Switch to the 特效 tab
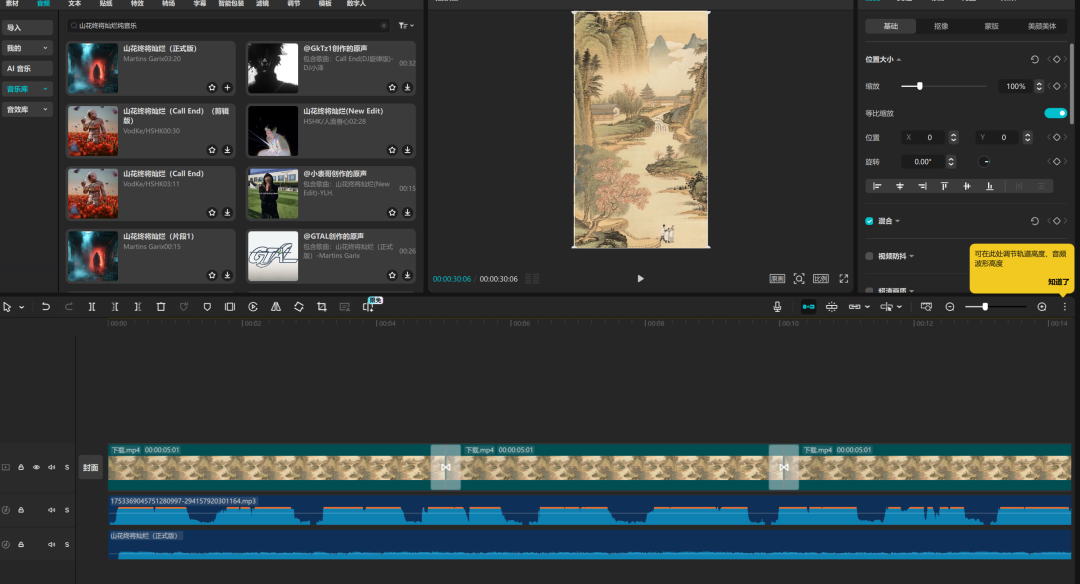 tap(137, 3)
